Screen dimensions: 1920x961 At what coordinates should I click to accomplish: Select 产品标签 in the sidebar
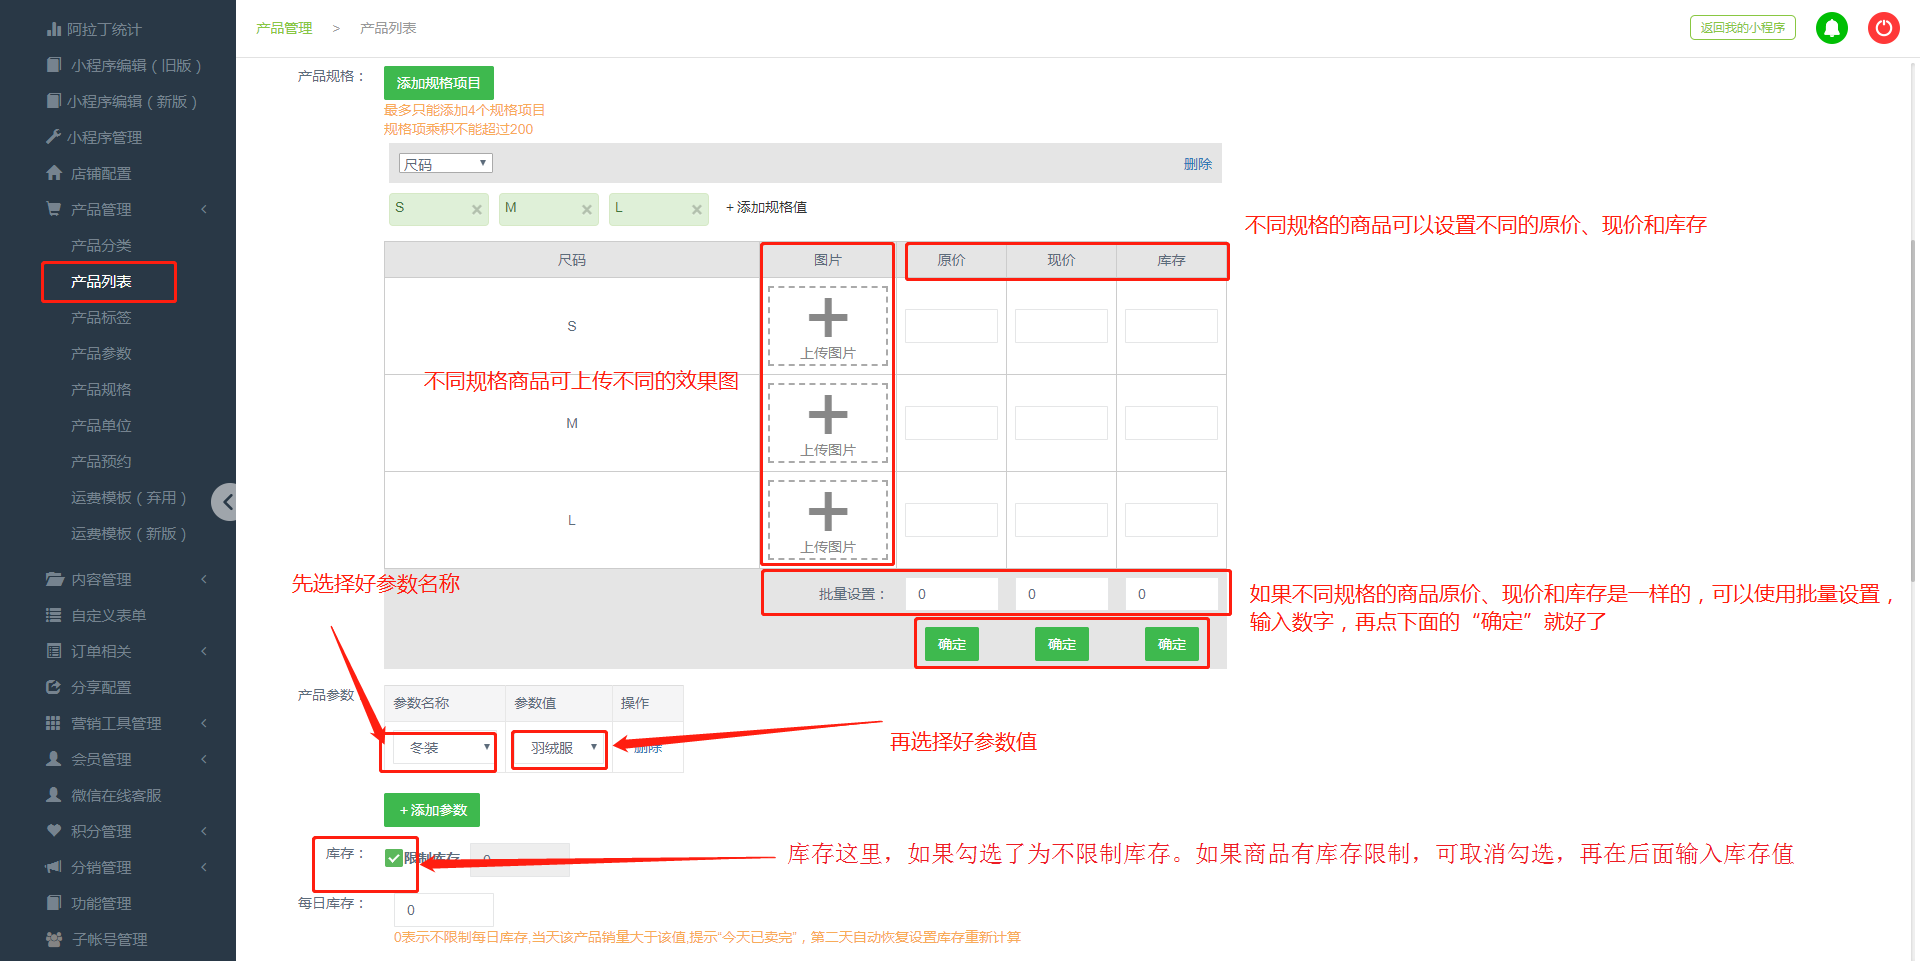[101, 318]
